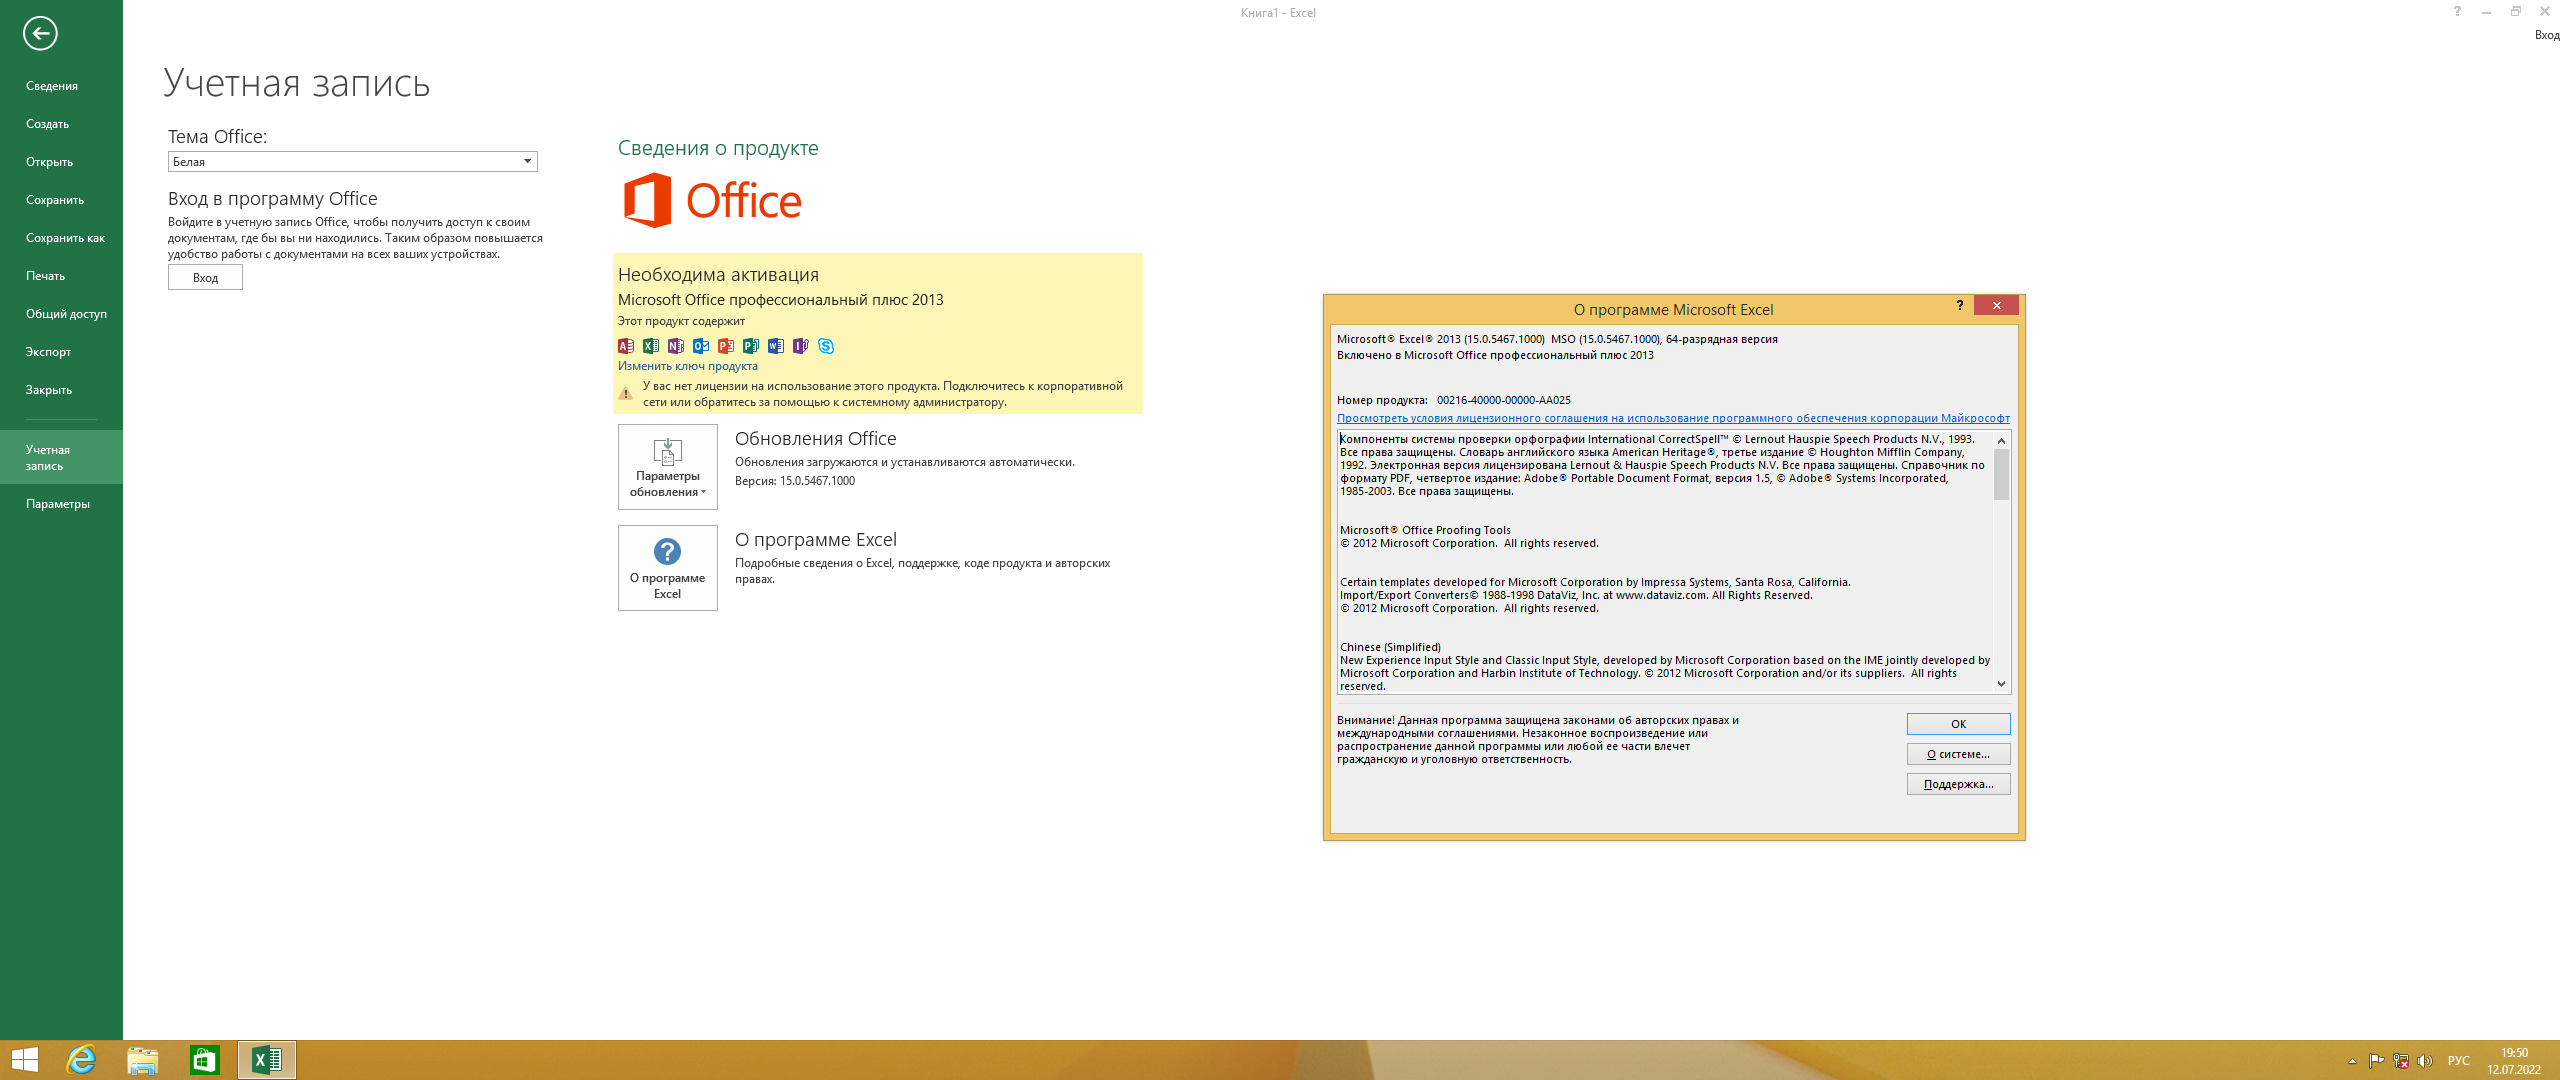Click О системе button

tap(1958, 754)
